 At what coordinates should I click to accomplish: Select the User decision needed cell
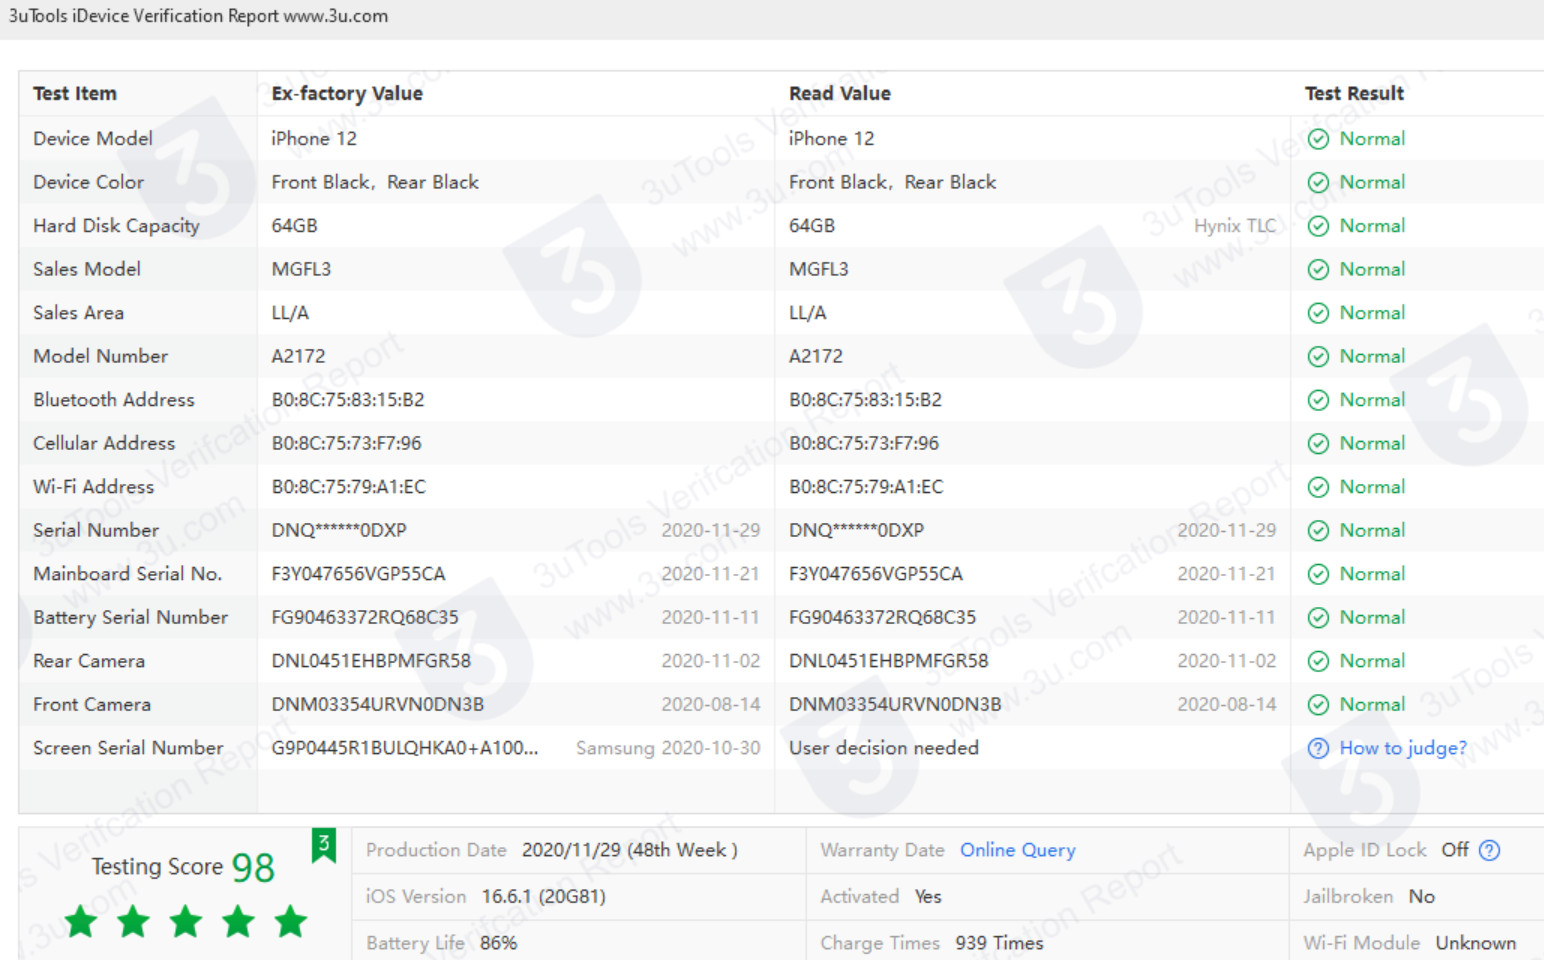[883, 748]
